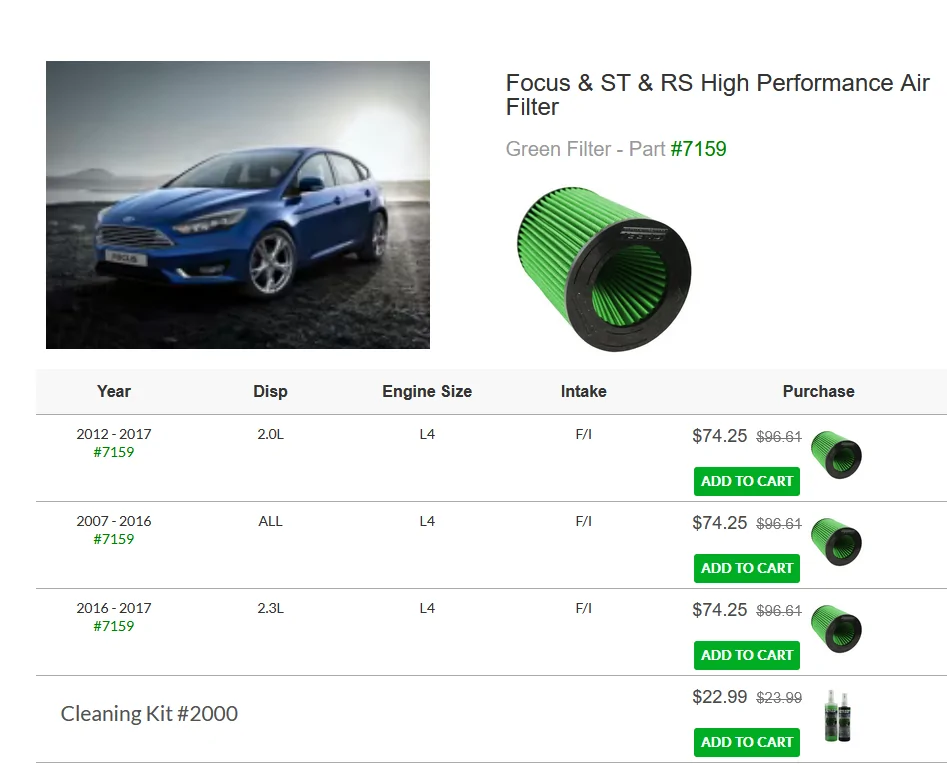Click the Year column header
The width and height of the screenshot is (947, 764).
(x=114, y=391)
